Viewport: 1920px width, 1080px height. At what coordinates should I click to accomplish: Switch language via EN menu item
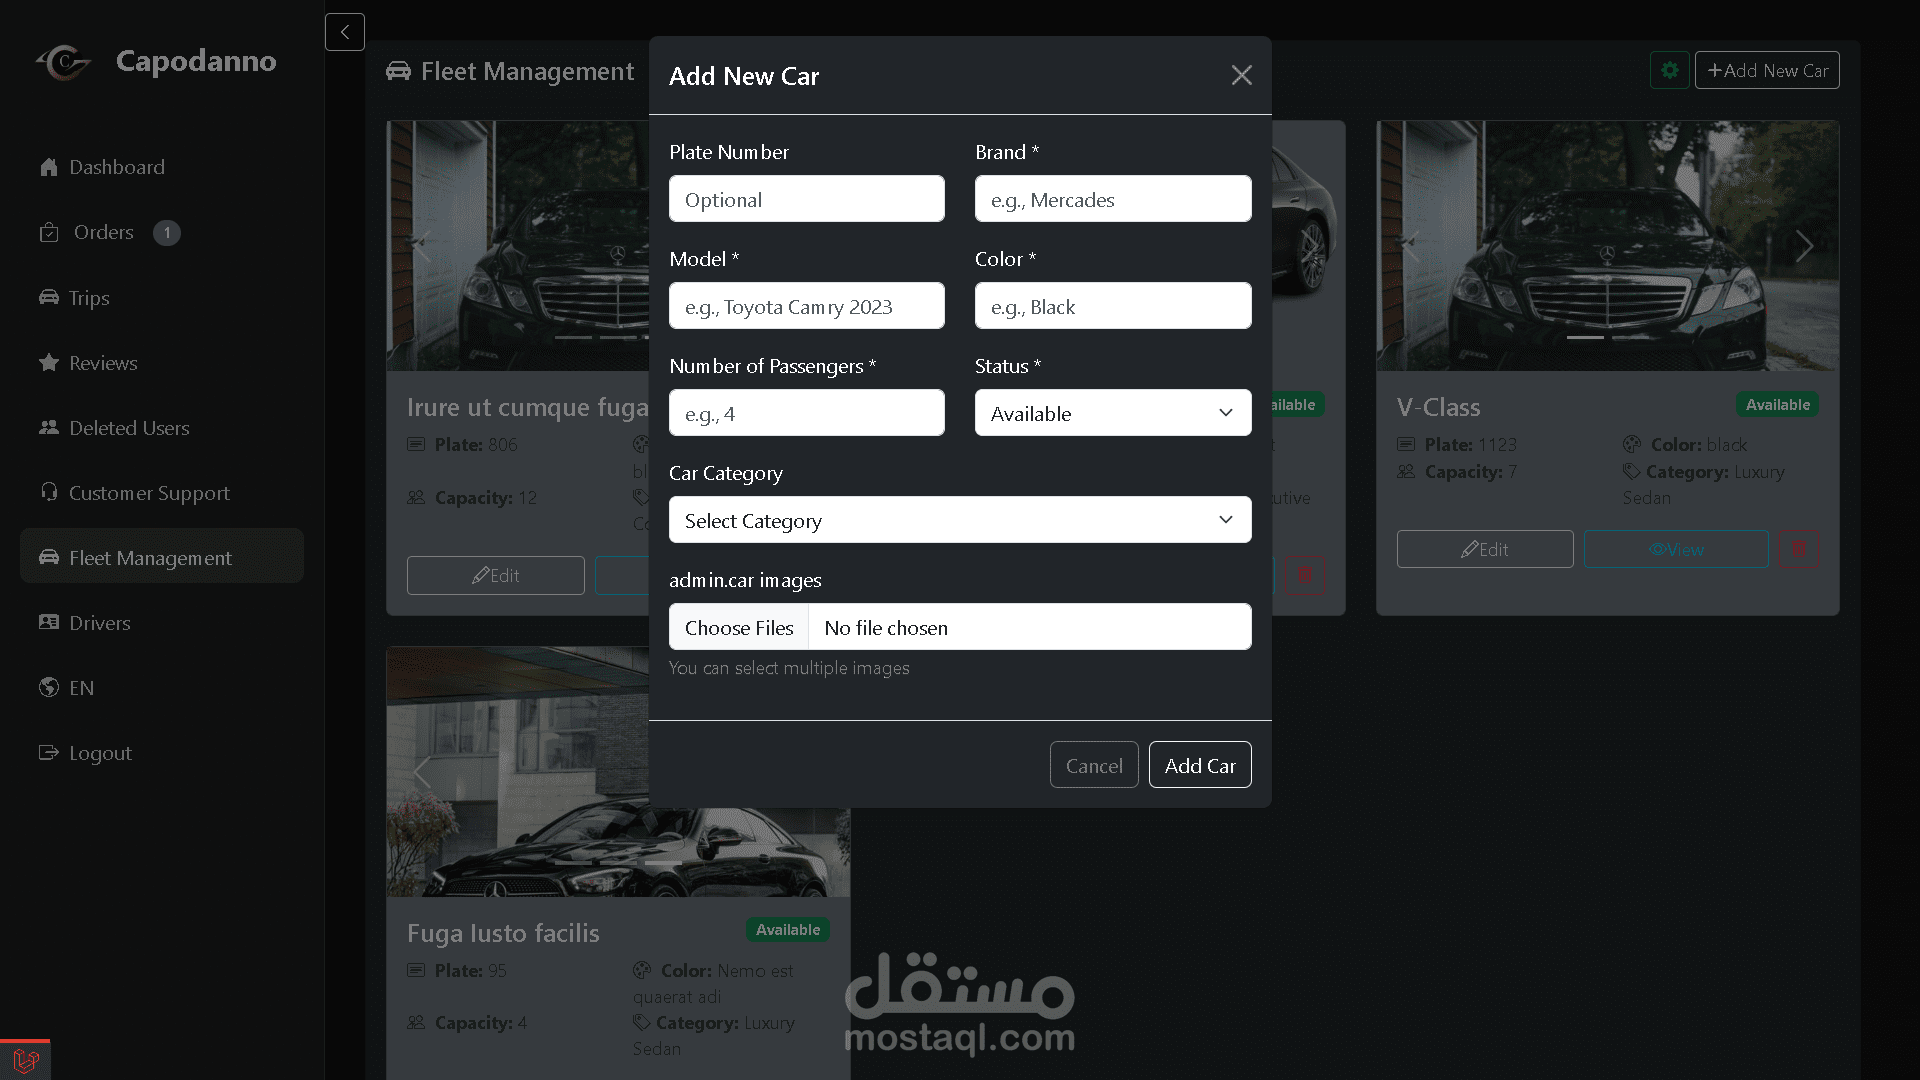(81, 688)
